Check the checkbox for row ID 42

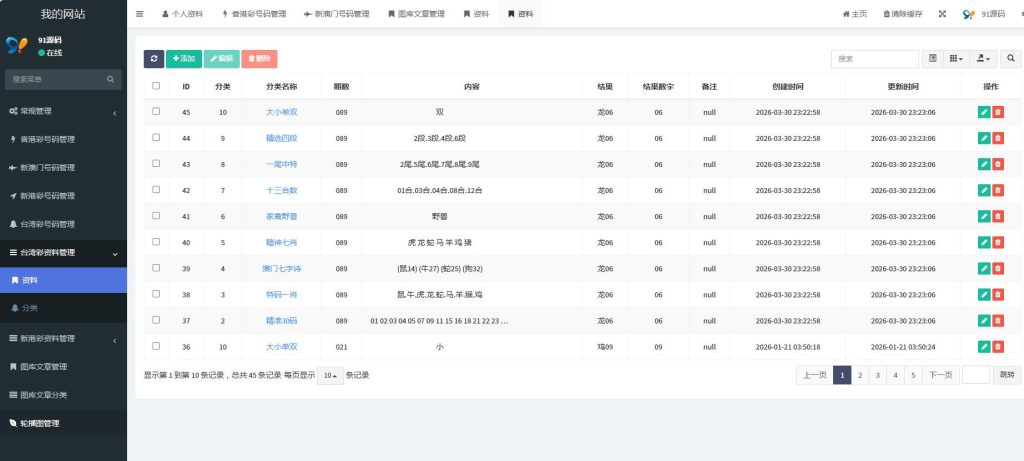[x=155, y=189]
